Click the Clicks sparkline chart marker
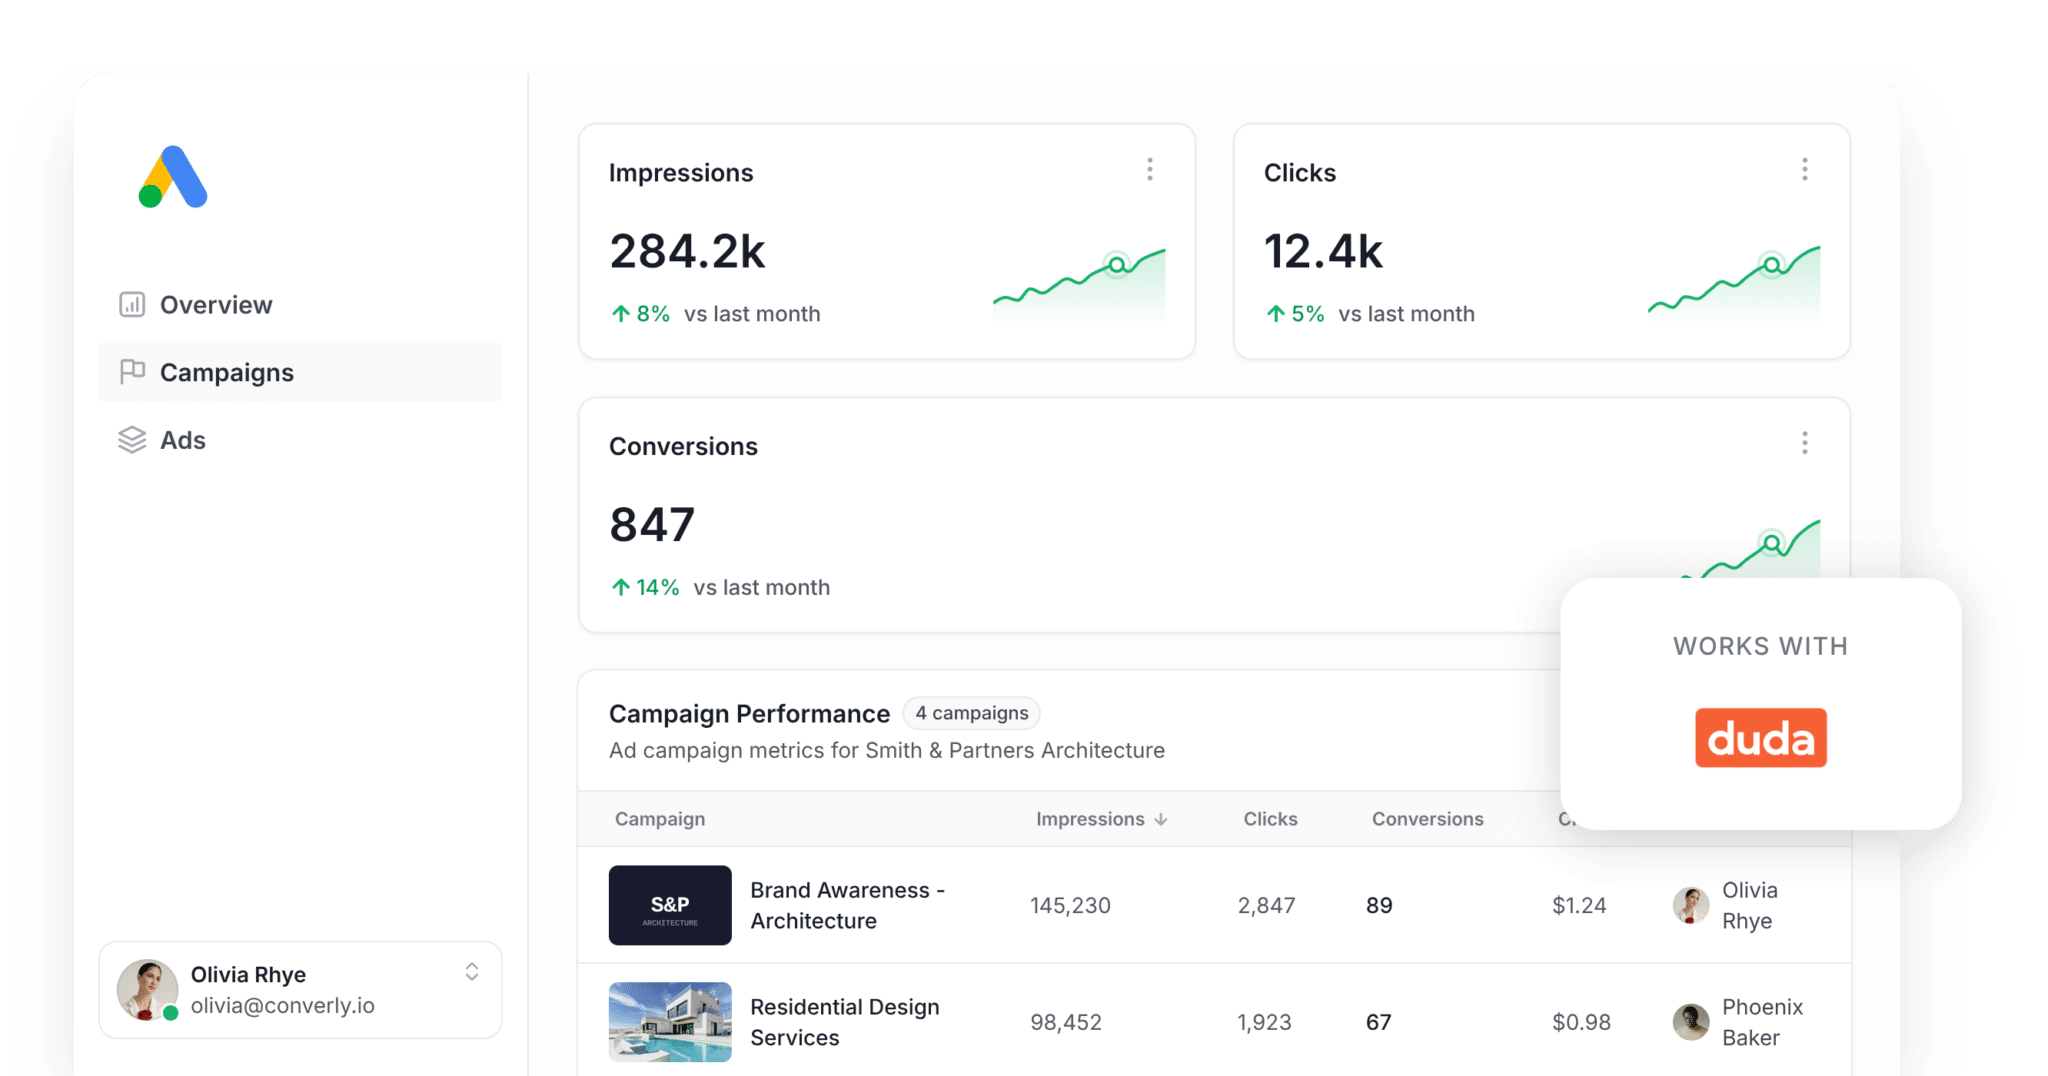The height and width of the screenshot is (1076, 2048). (1772, 265)
